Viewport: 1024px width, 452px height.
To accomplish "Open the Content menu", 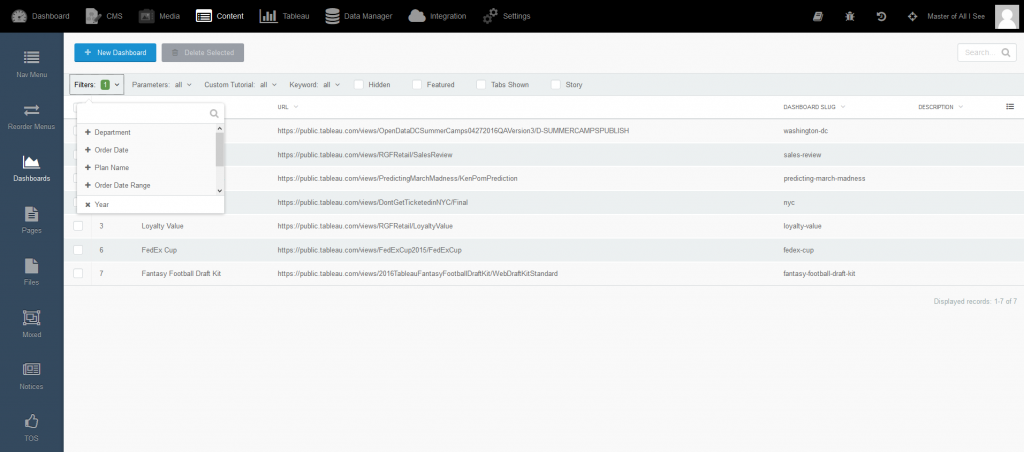I will (x=220, y=16).
